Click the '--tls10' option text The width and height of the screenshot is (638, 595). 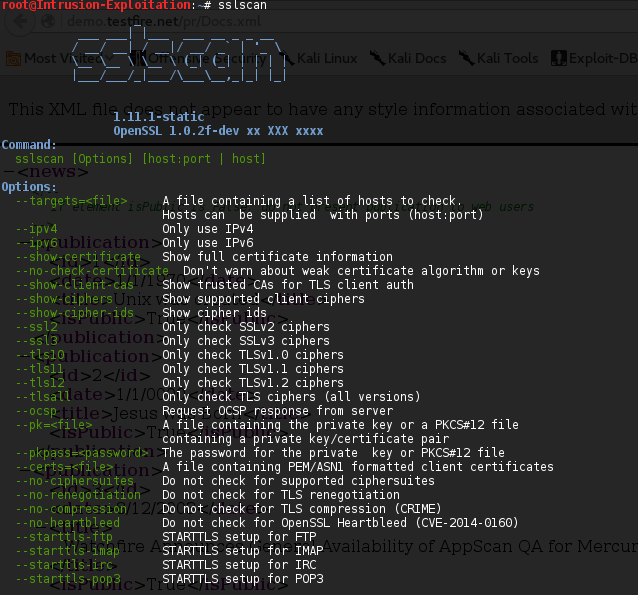point(40,355)
